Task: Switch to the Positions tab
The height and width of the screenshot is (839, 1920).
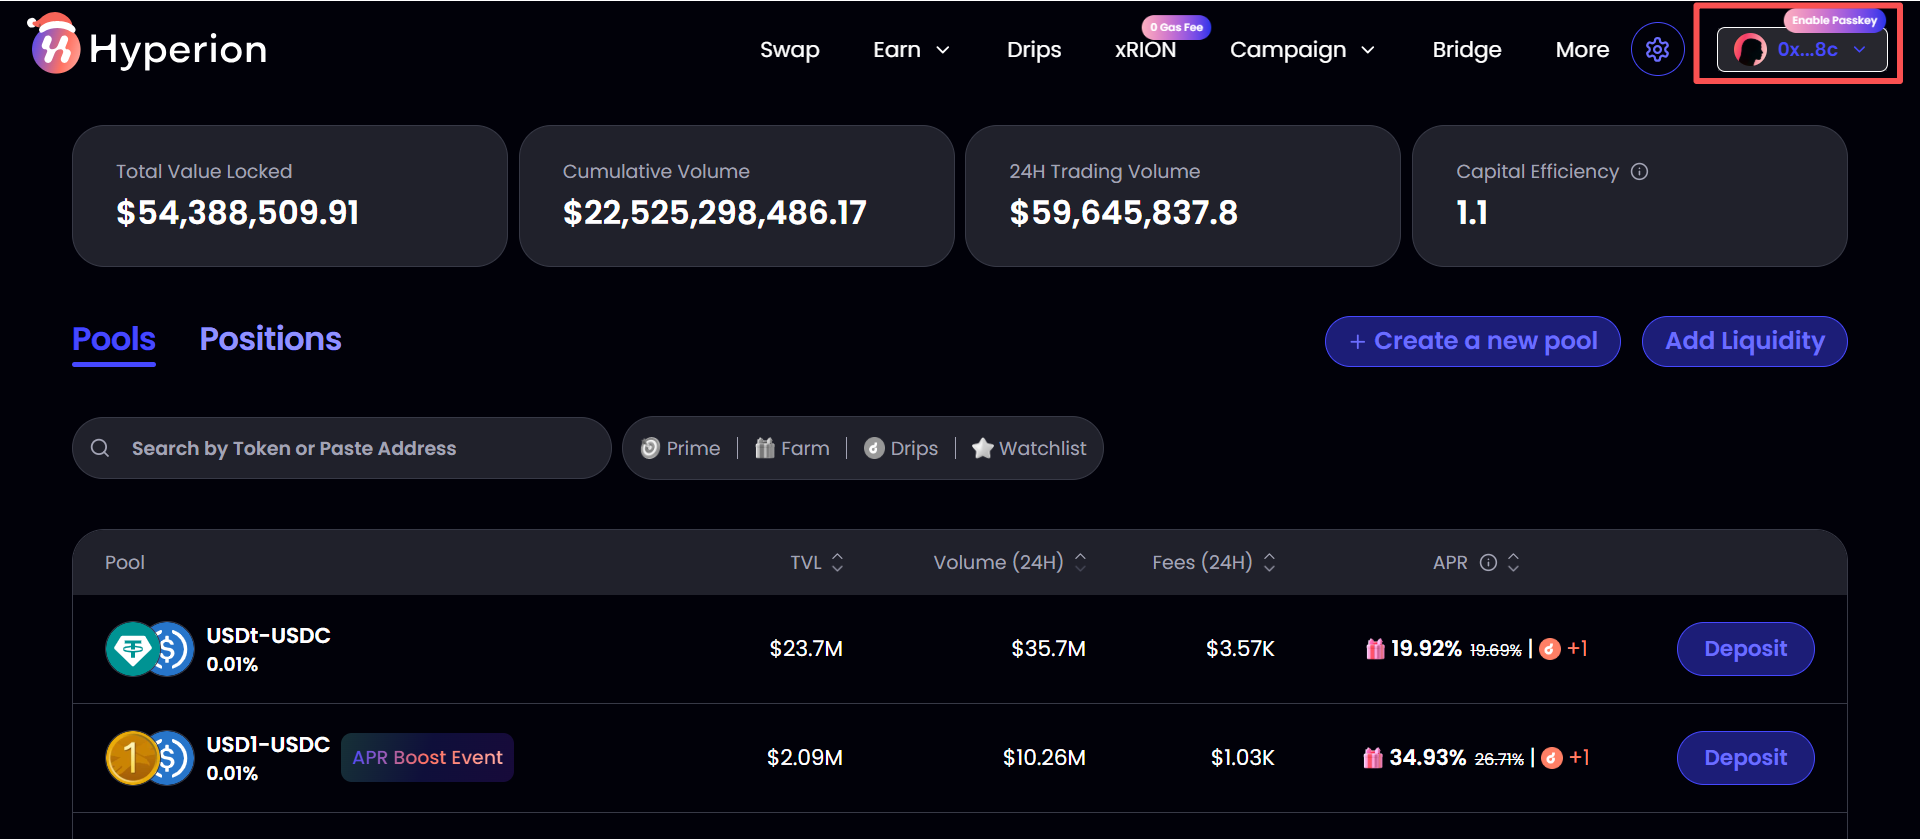Action: 270,339
